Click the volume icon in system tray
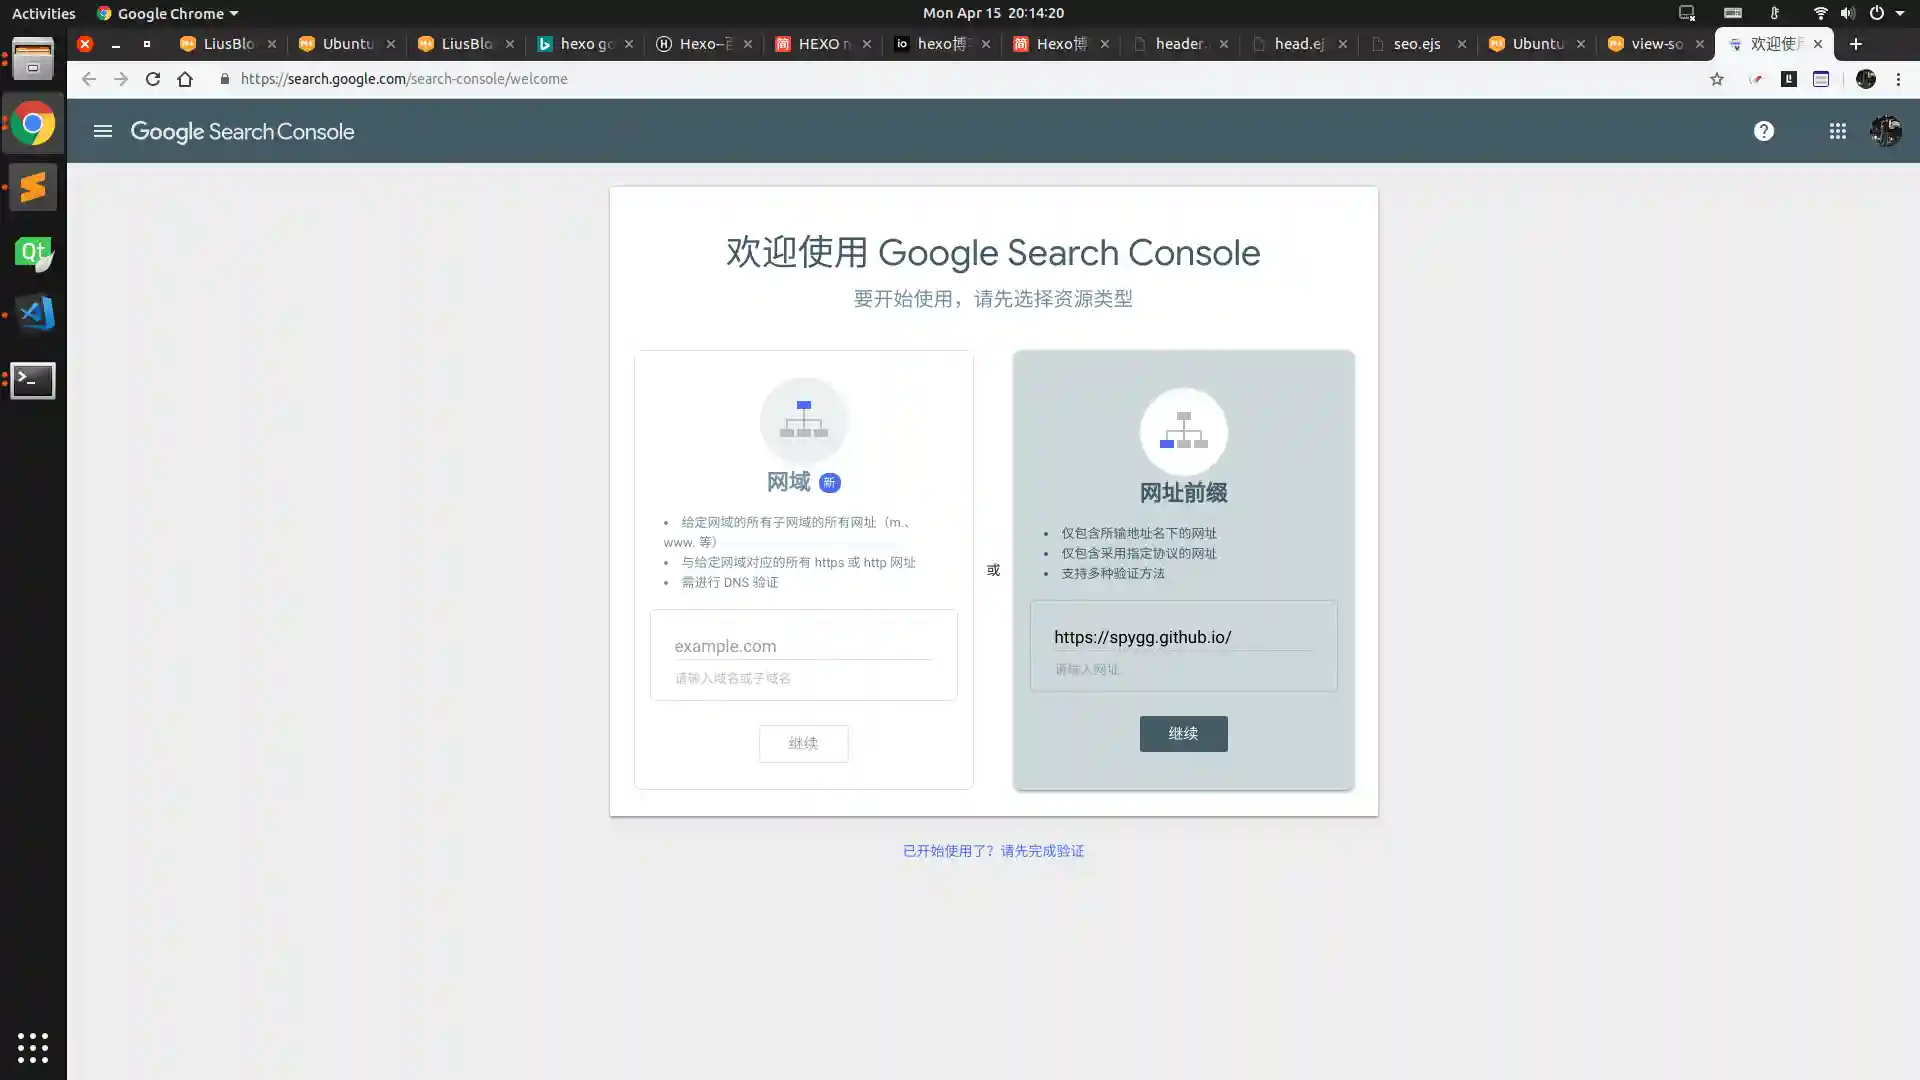The width and height of the screenshot is (1920, 1080). tap(1845, 13)
